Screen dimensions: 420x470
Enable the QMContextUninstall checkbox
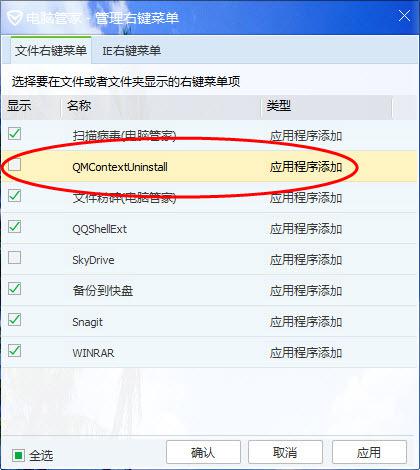coord(15,165)
